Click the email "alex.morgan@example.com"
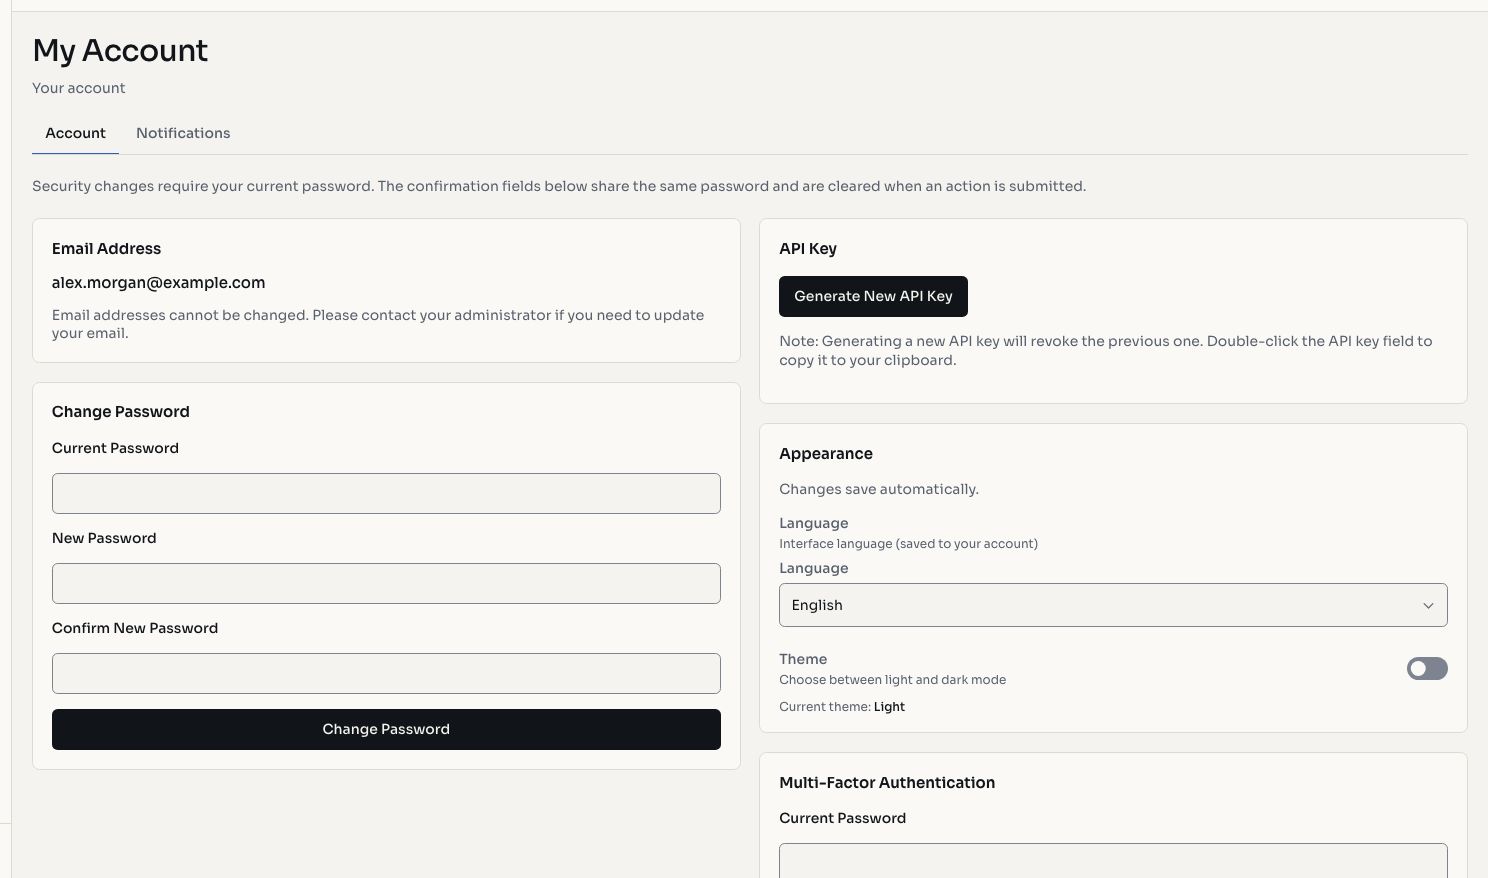This screenshot has width=1488, height=878. pos(159,283)
